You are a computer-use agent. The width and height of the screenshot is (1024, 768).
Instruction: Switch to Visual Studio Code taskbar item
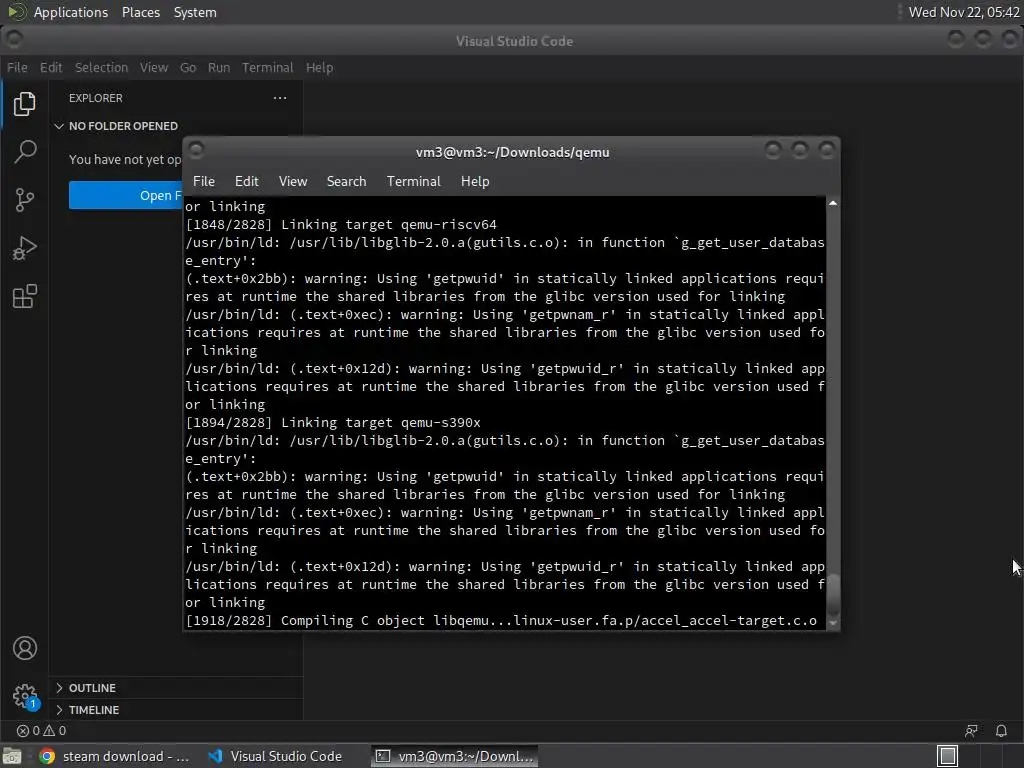point(276,756)
